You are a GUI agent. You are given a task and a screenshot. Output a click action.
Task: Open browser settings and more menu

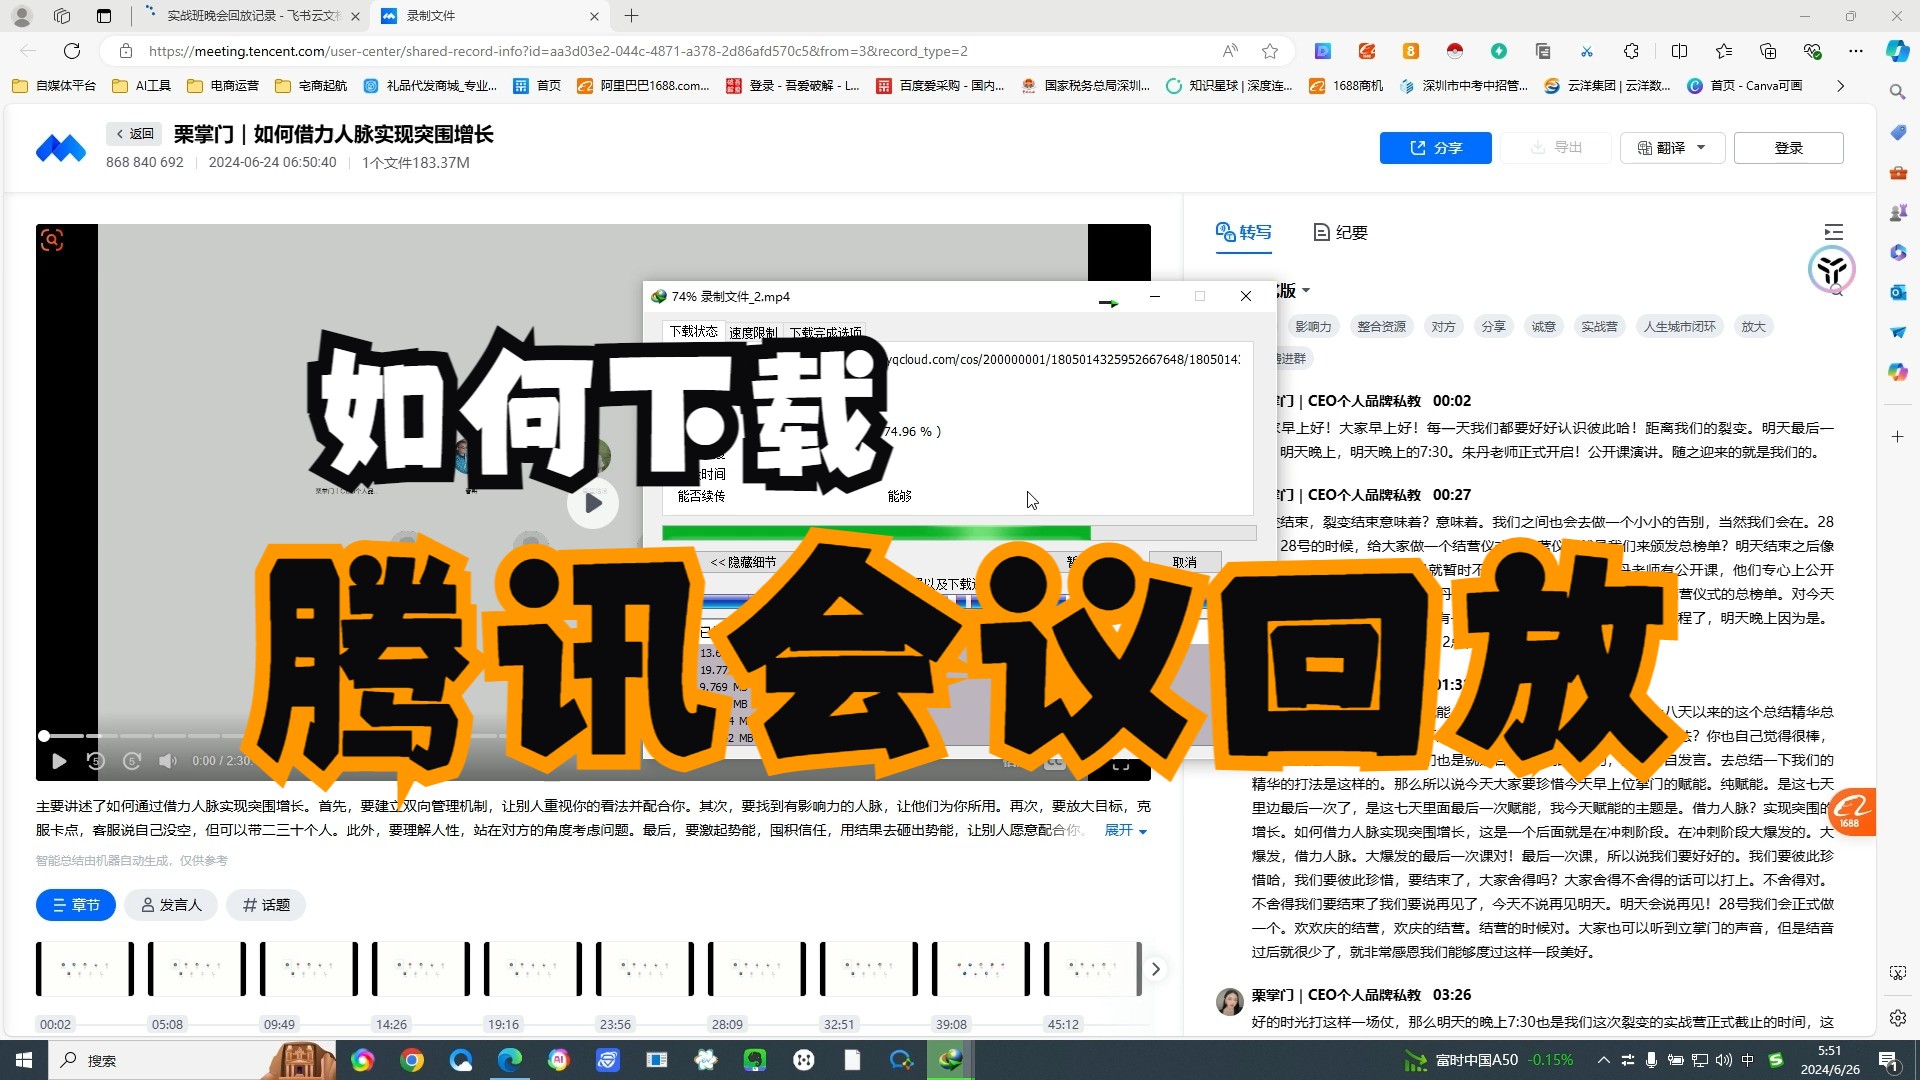[x=1856, y=51]
